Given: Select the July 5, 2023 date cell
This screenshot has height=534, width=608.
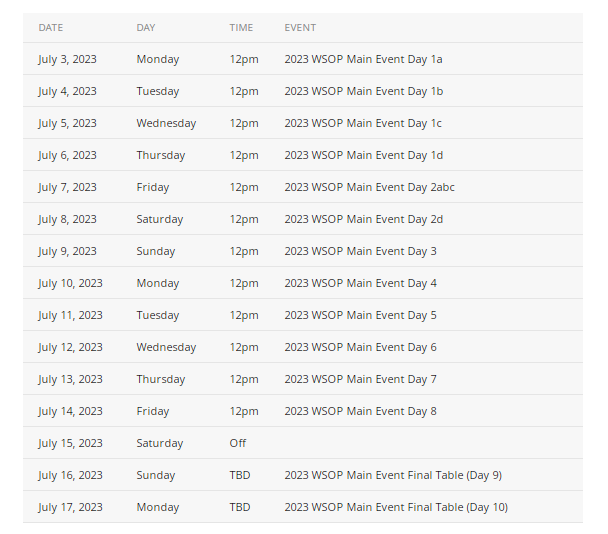Looking at the screenshot, I should click(67, 123).
